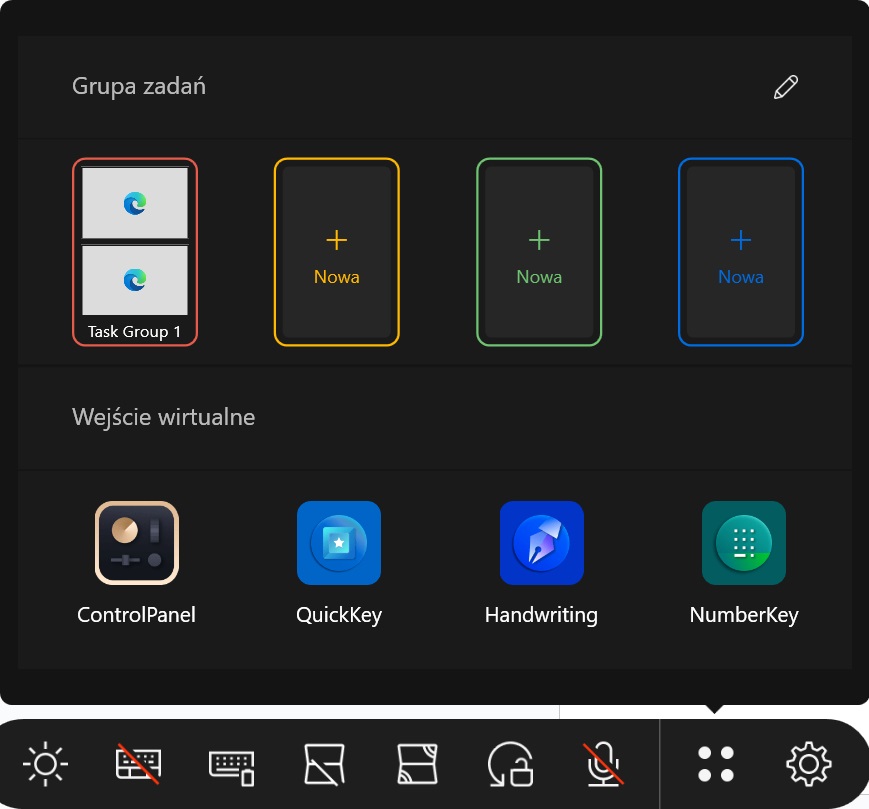Viewport: 869px width, 809px height.
Task: Add new task group in blue slot
Action: tap(741, 252)
